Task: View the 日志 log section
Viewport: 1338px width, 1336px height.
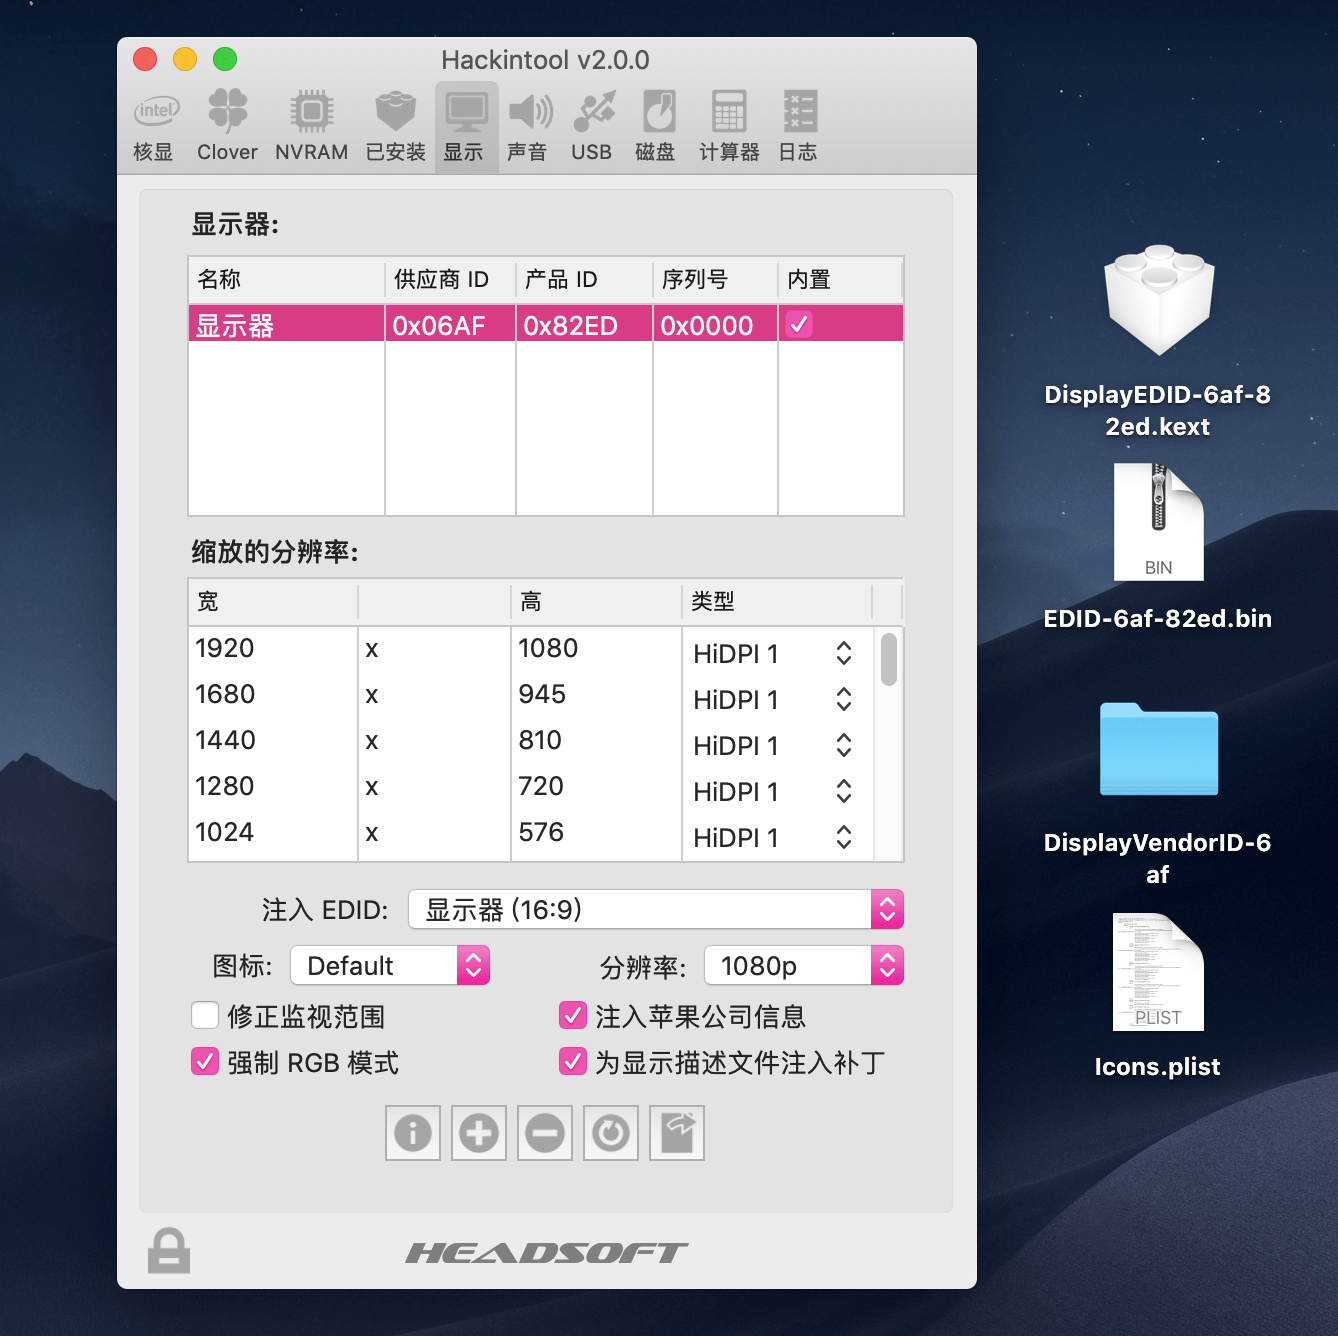Action: click(797, 122)
